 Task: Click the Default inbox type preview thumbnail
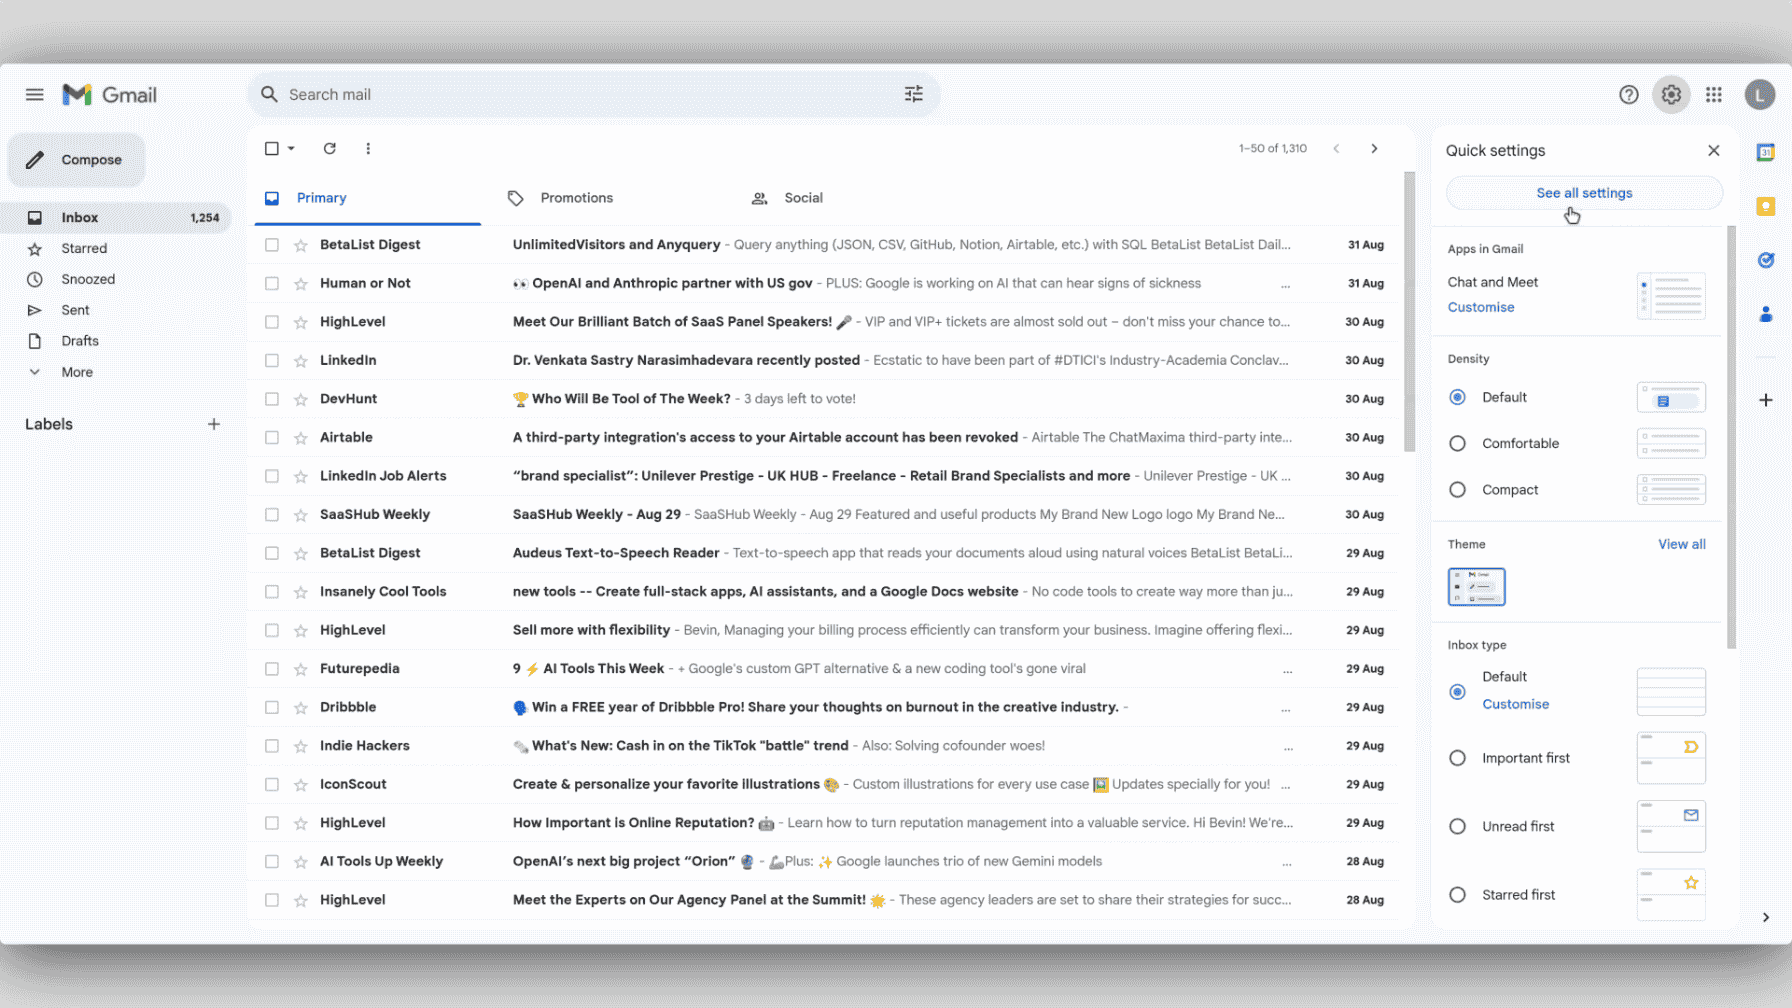pos(1671,692)
